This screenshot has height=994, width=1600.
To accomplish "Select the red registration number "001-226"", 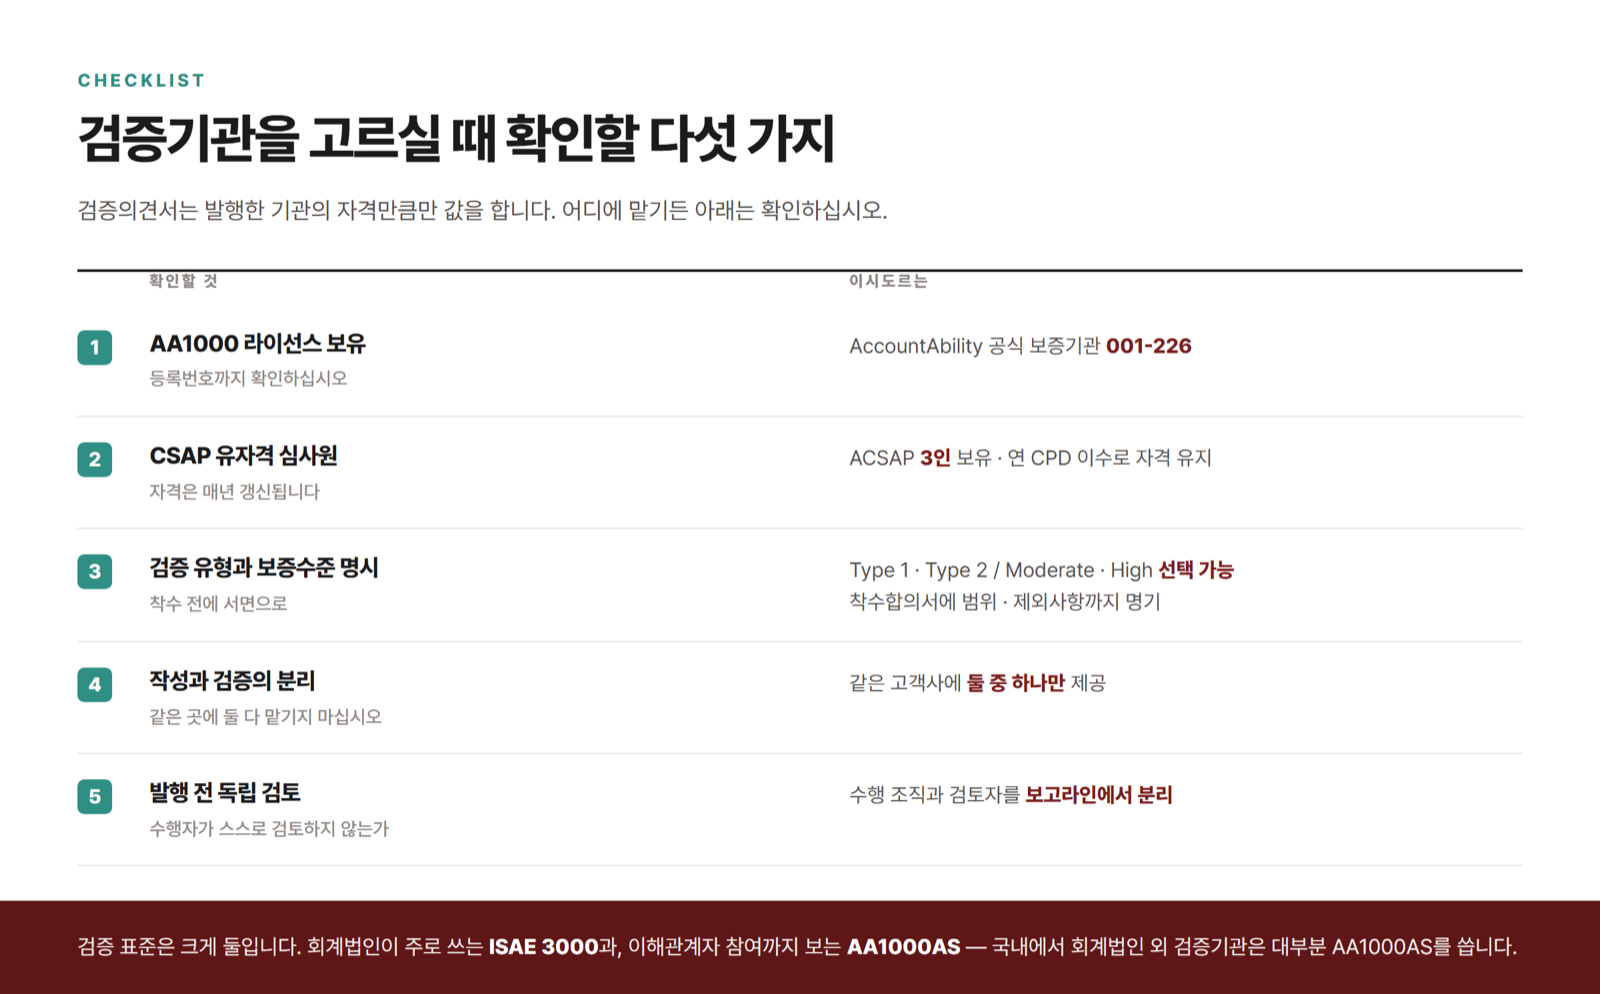I will point(1149,346).
